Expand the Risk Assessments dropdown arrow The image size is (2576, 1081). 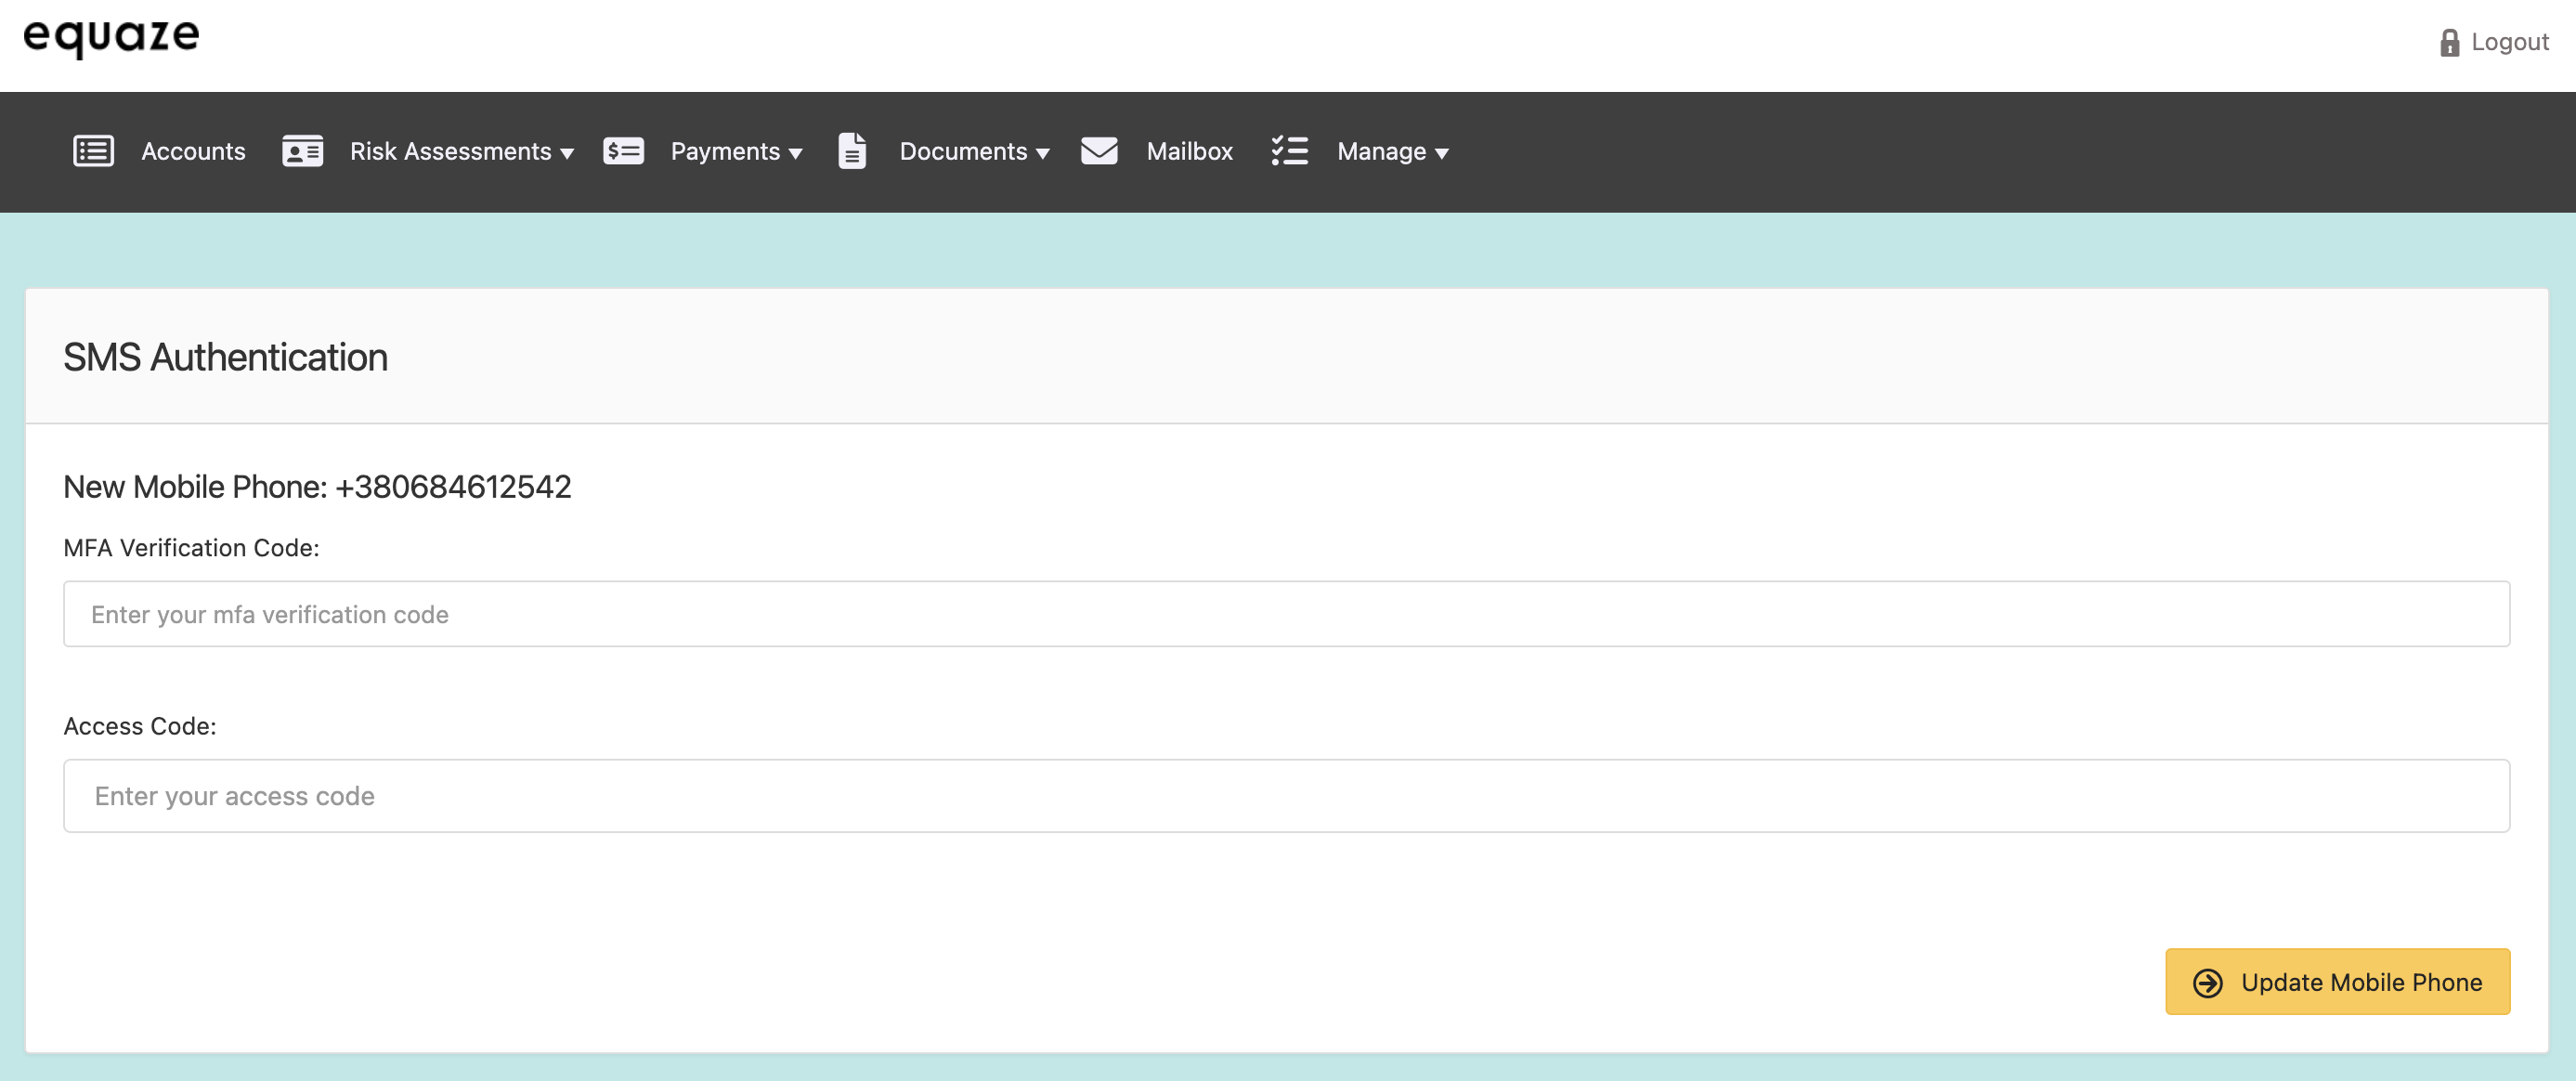[x=567, y=153]
